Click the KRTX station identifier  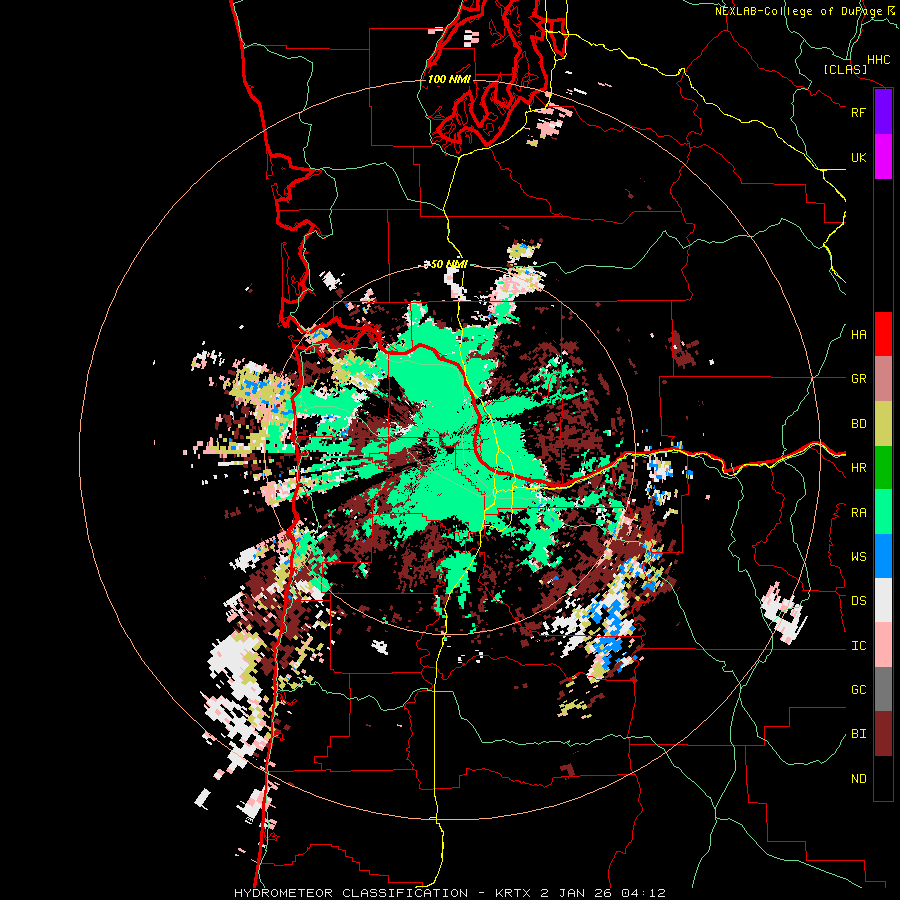[x=514, y=893]
